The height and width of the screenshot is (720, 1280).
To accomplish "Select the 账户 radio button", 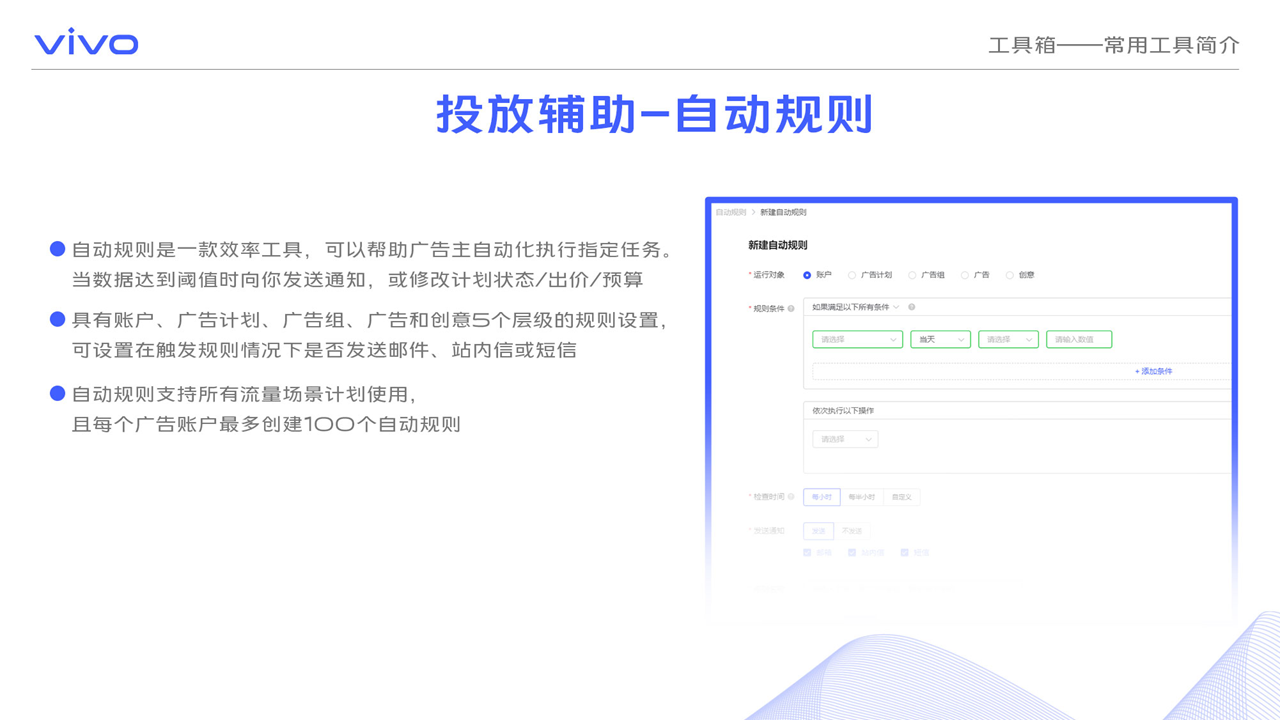I will tap(807, 275).
